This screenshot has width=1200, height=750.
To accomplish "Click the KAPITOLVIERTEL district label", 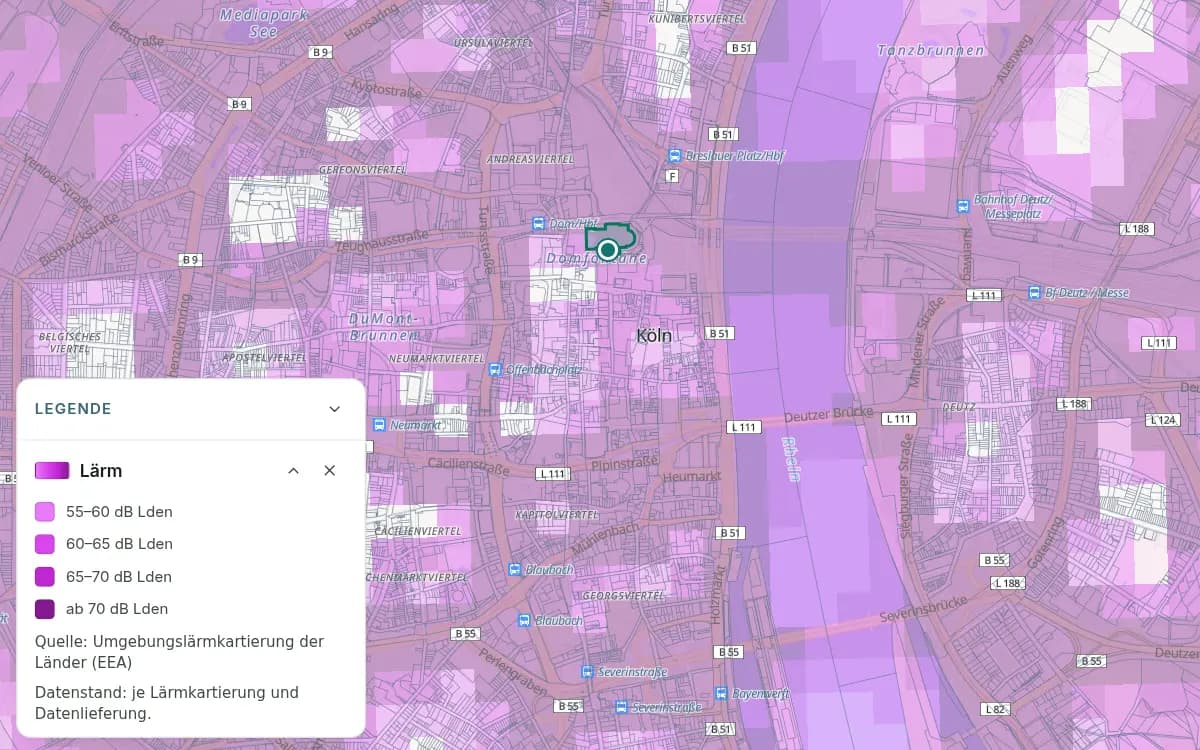I will point(556,514).
